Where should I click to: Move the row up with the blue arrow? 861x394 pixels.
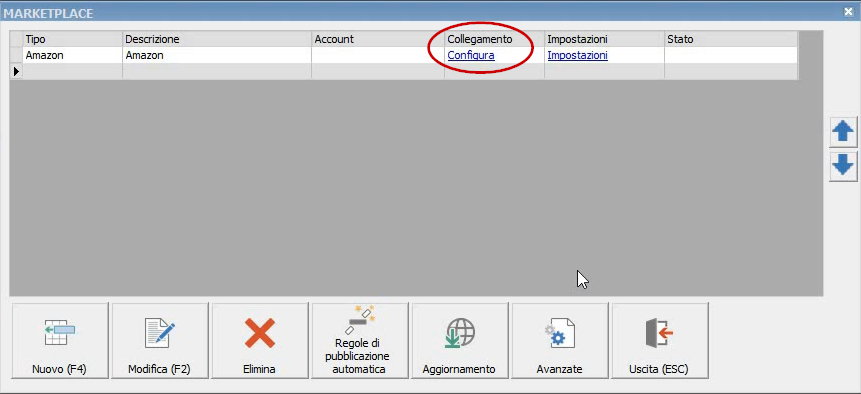click(x=843, y=132)
